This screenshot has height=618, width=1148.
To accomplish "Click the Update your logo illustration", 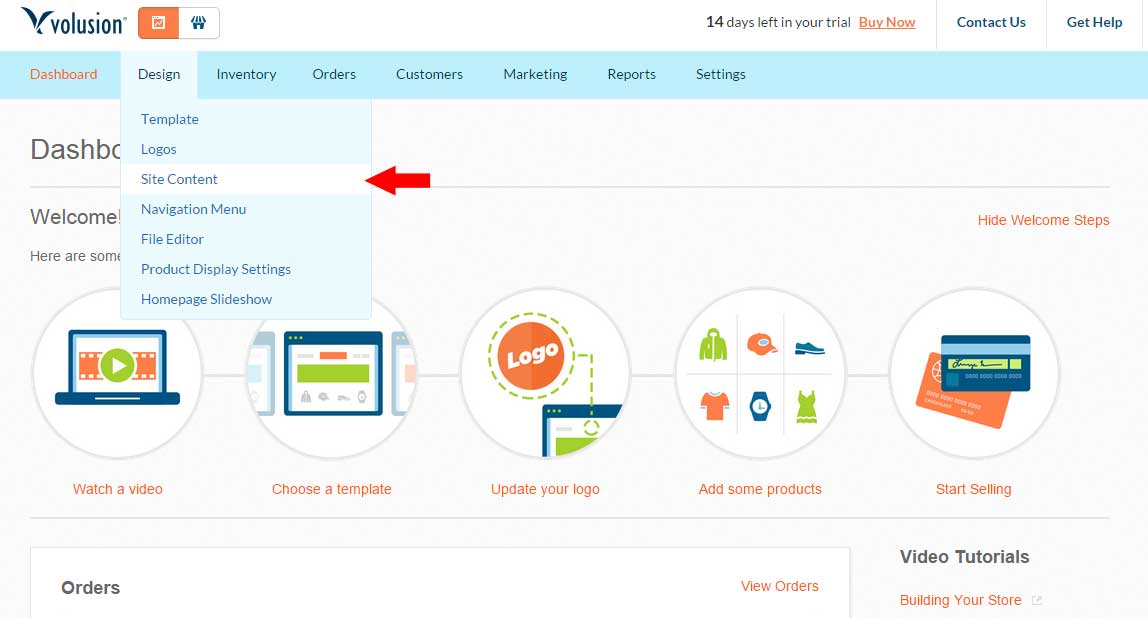I will pos(545,373).
